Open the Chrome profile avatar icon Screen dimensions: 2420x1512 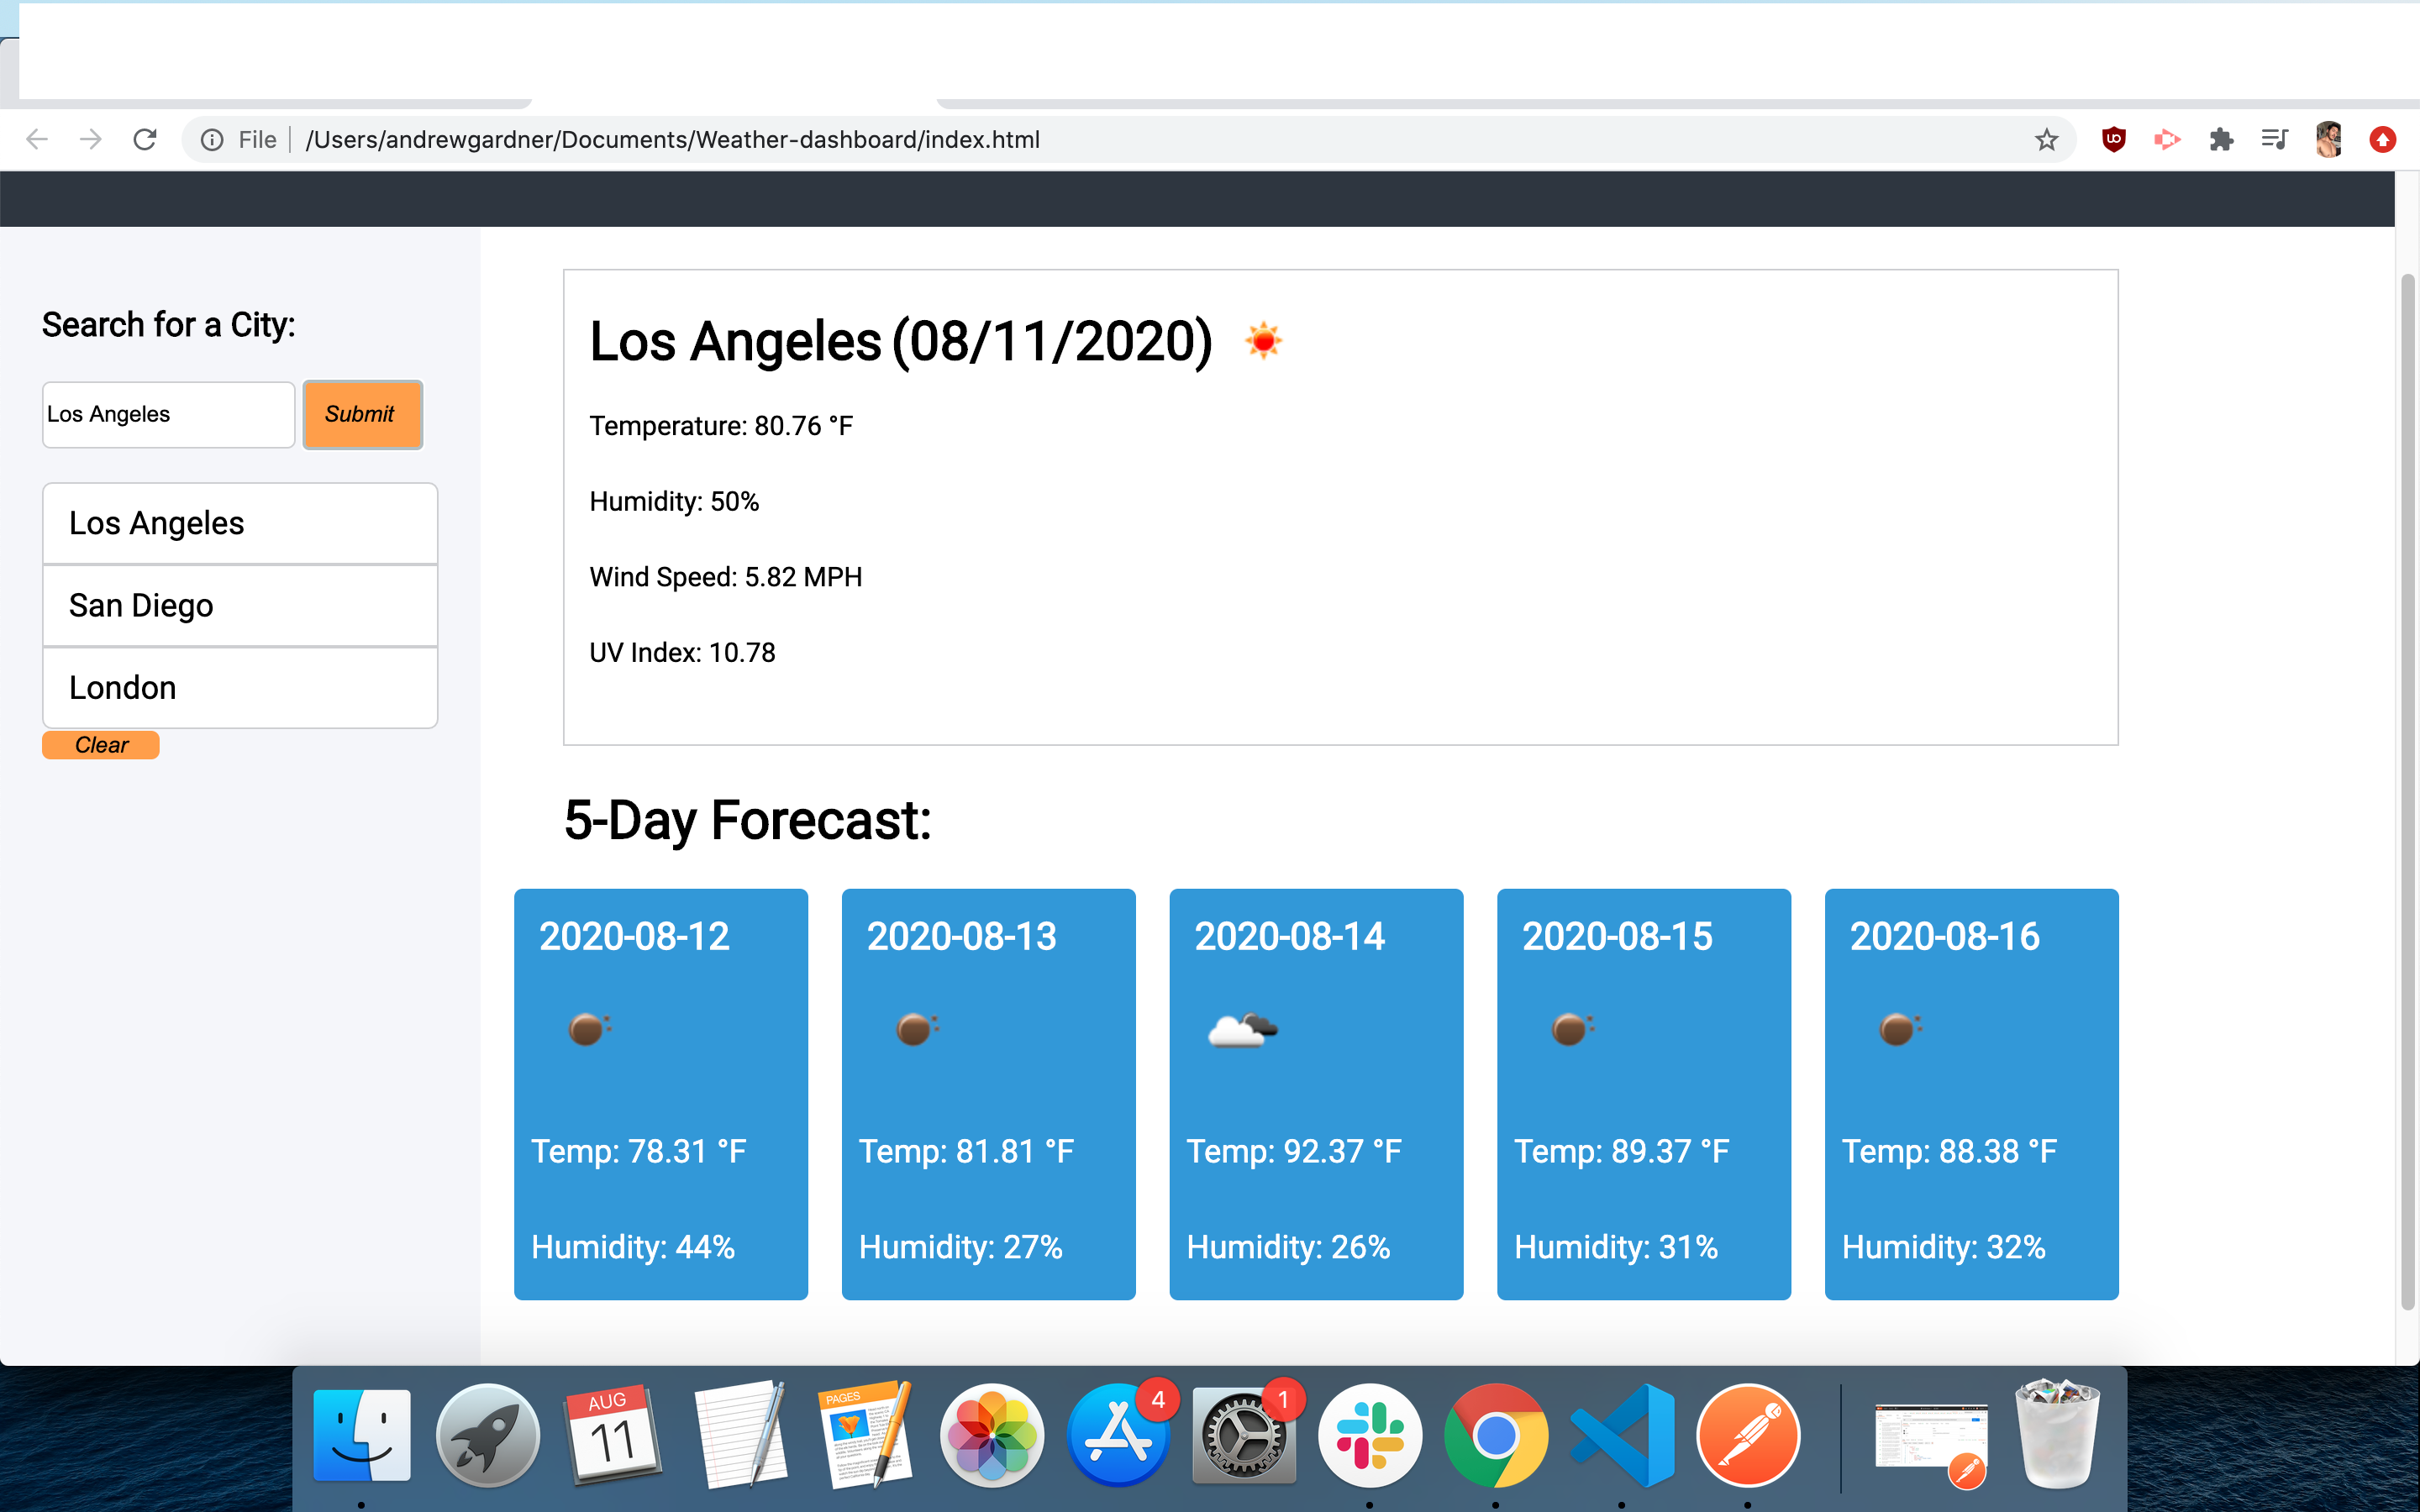[2328, 139]
